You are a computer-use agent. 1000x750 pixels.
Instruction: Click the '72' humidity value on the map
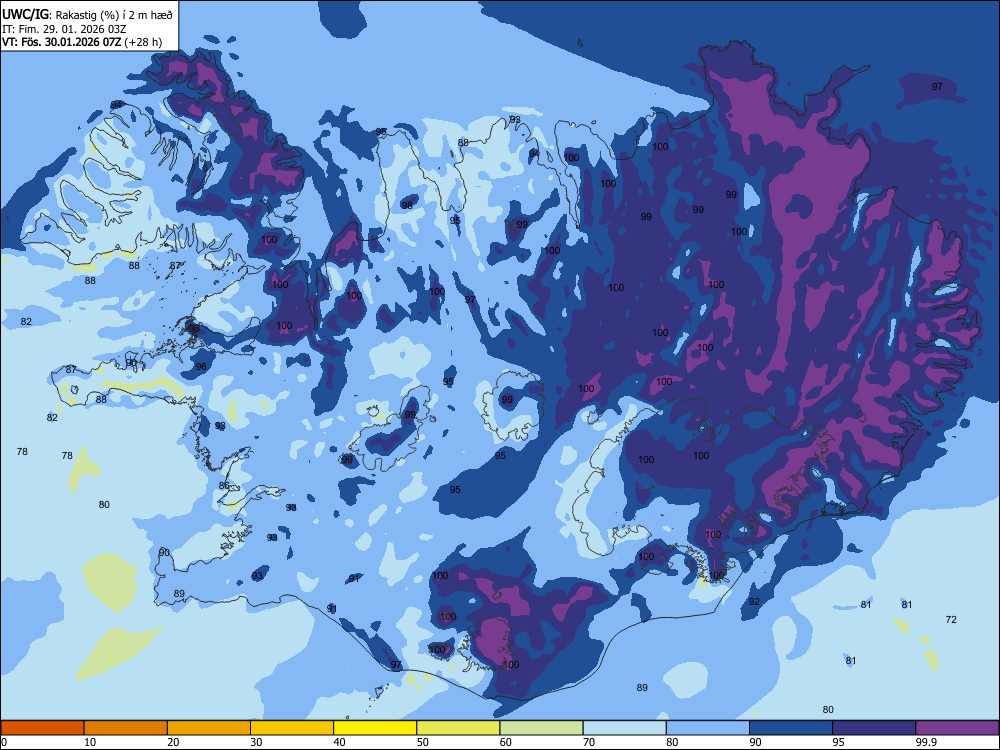tap(951, 619)
